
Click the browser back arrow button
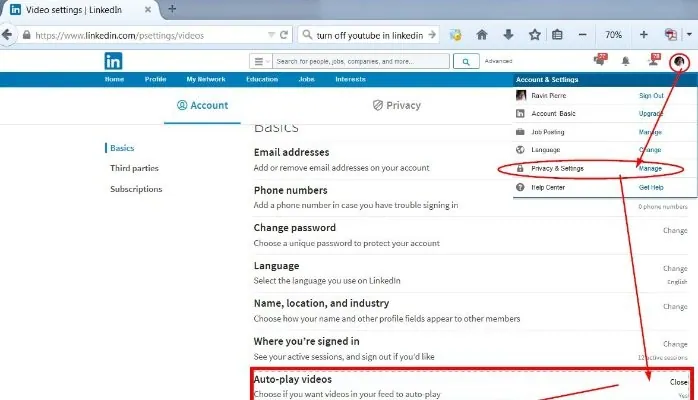click(7, 35)
